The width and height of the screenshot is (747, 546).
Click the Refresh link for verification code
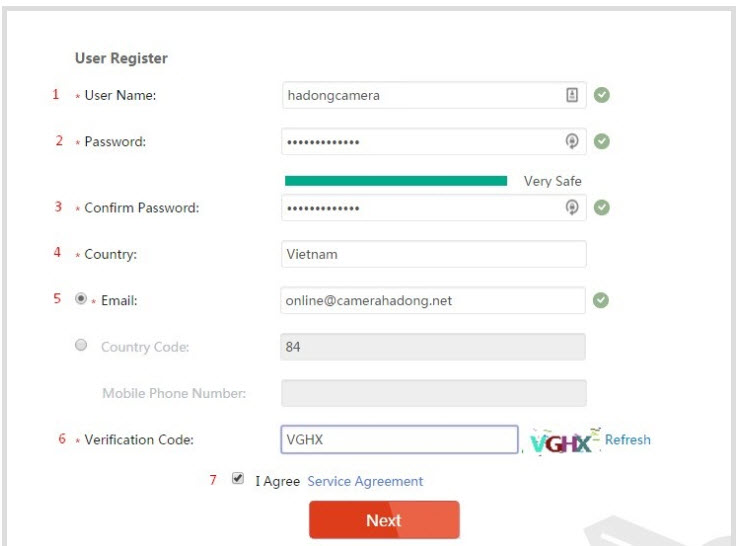(x=627, y=440)
